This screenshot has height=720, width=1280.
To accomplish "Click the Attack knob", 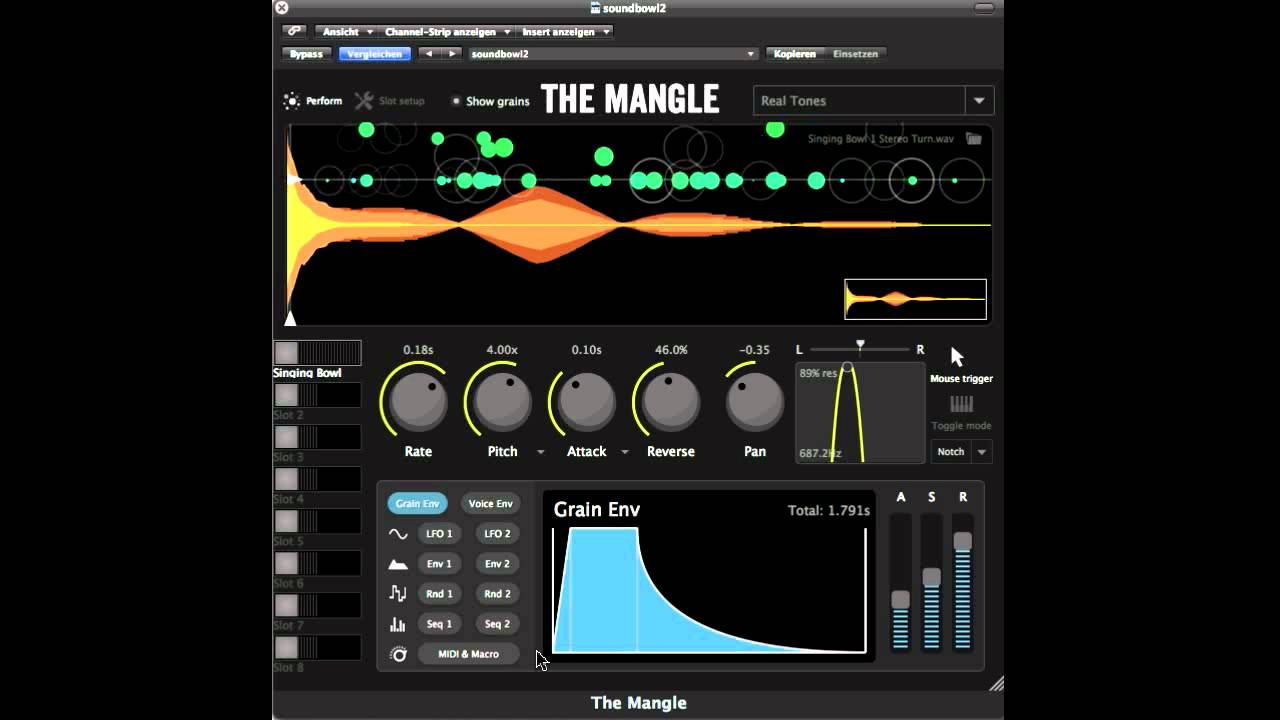I will tap(586, 400).
